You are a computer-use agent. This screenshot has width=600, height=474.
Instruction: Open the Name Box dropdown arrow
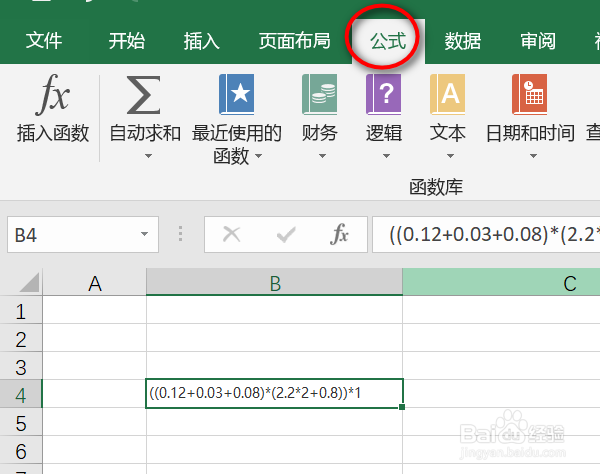(144, 234)
